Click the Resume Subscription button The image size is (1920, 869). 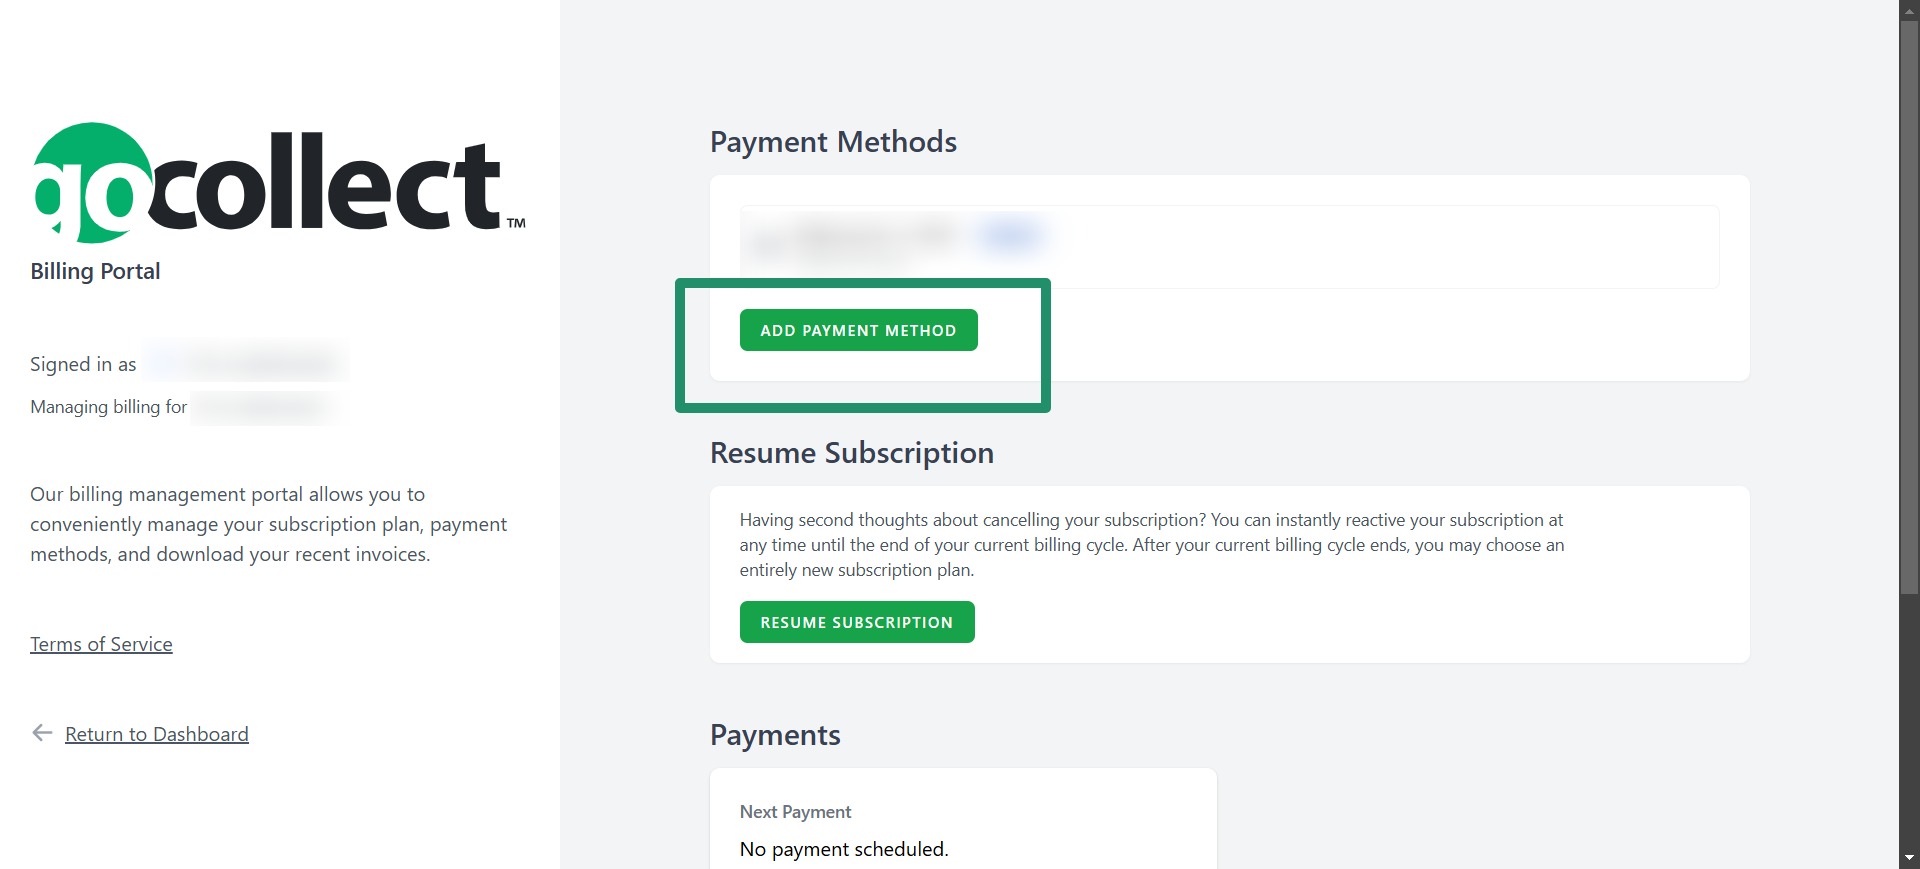click(x=857, y=622)
